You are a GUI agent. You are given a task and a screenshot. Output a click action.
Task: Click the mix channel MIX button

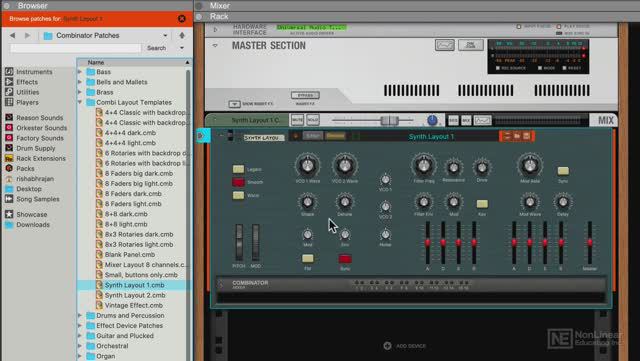pyautogui.click(x=466, y=120)
